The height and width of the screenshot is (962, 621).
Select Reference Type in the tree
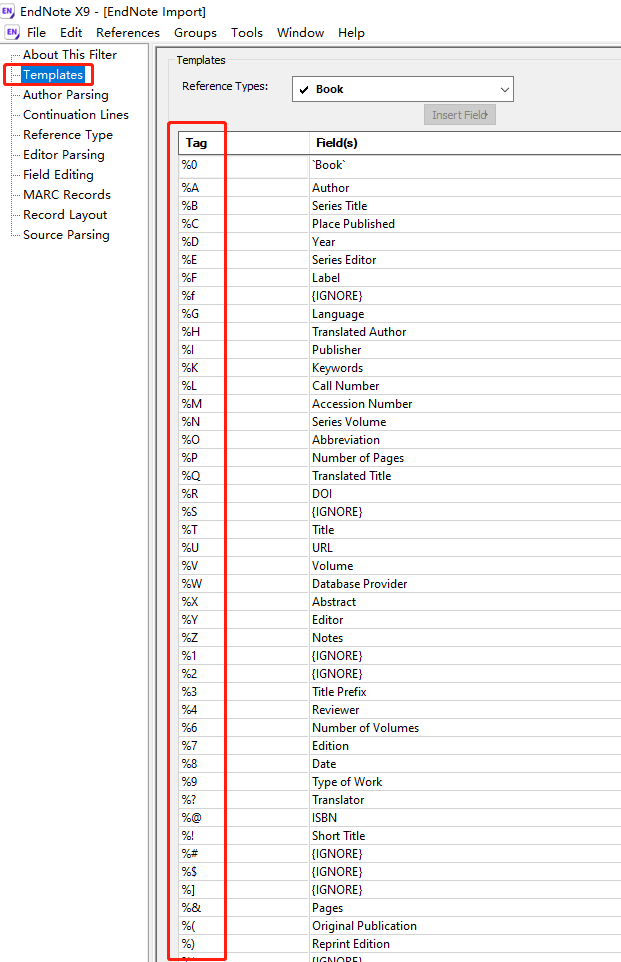pyautogui.click(x=68, y=135)
